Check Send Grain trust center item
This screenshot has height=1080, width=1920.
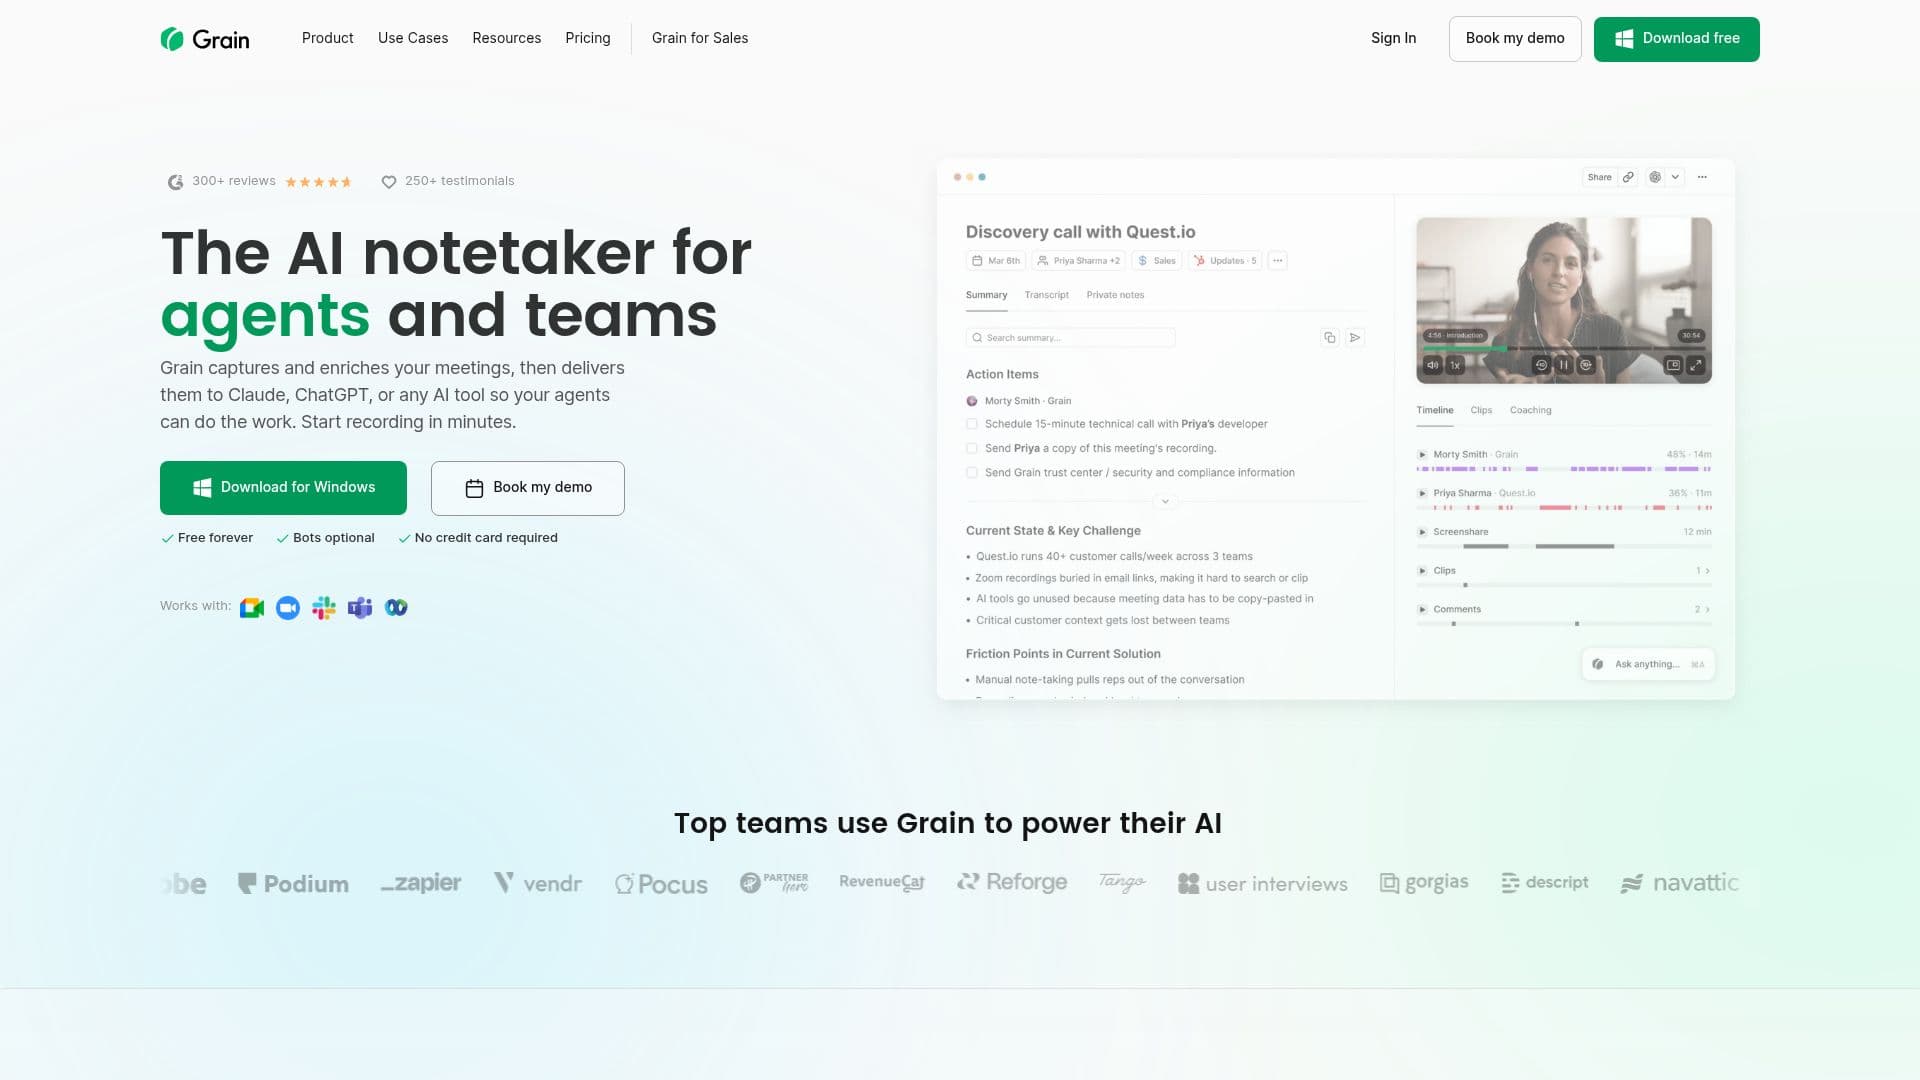(x=972, y=473)
